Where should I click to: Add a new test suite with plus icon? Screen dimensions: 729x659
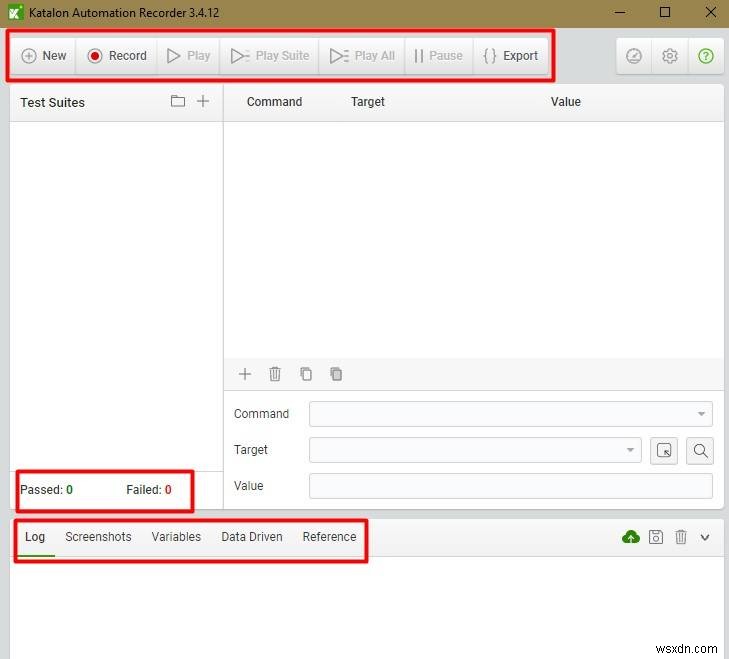pos(203,101)
